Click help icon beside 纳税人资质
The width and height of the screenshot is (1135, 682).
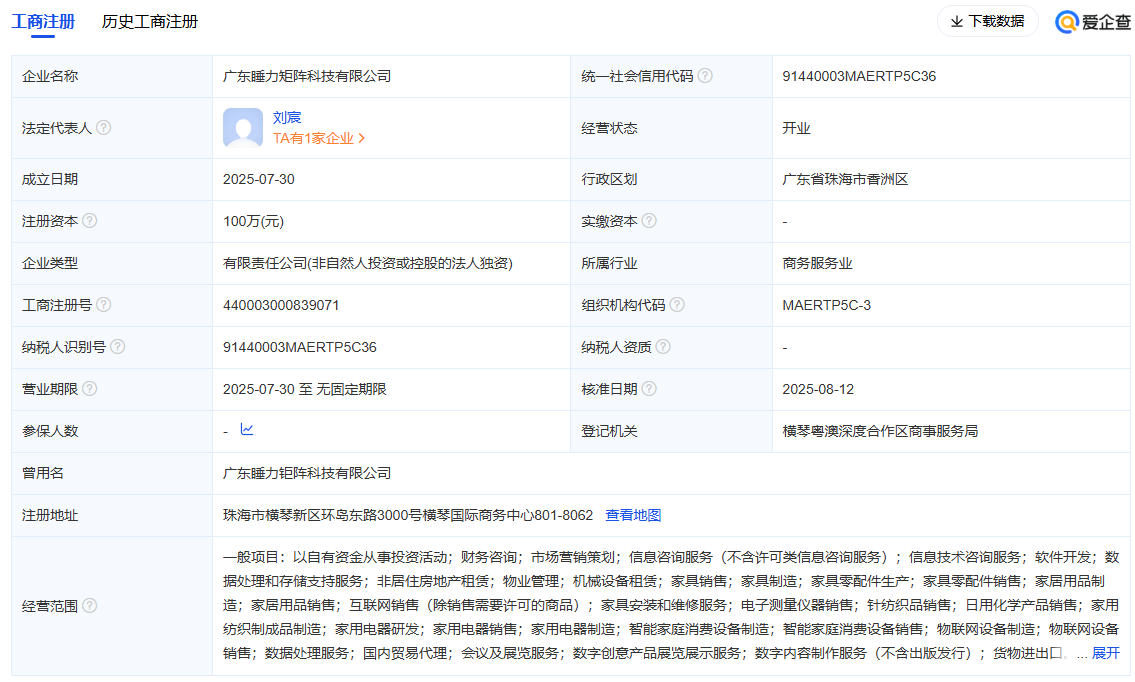pyautogui.click(x=663, y=347)
